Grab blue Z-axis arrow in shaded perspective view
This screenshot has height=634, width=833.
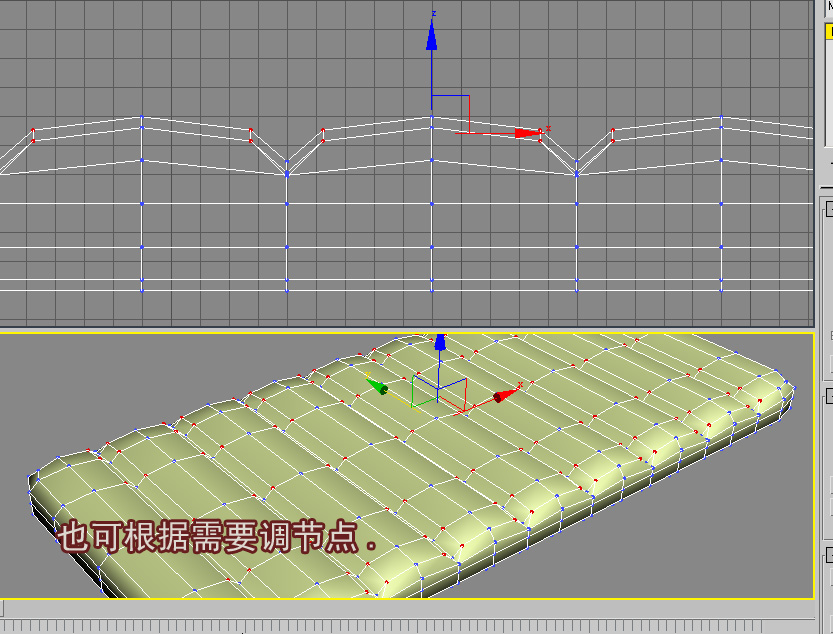tap(440, 342)
